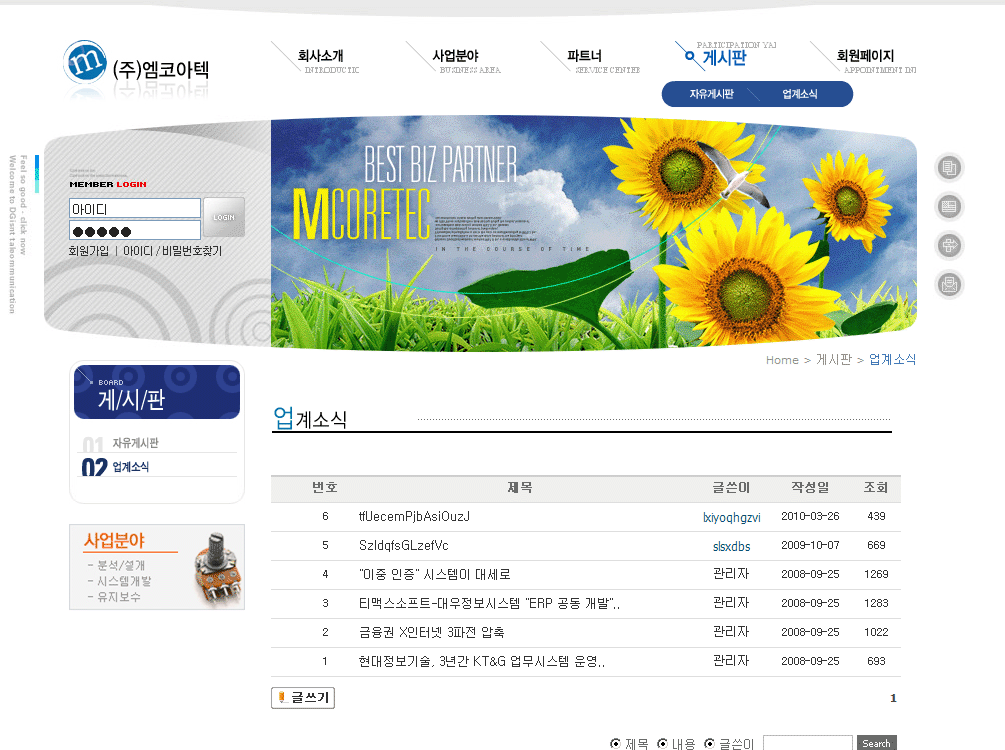Select 업계소식 in the blue submenu bar

[800, 94]
